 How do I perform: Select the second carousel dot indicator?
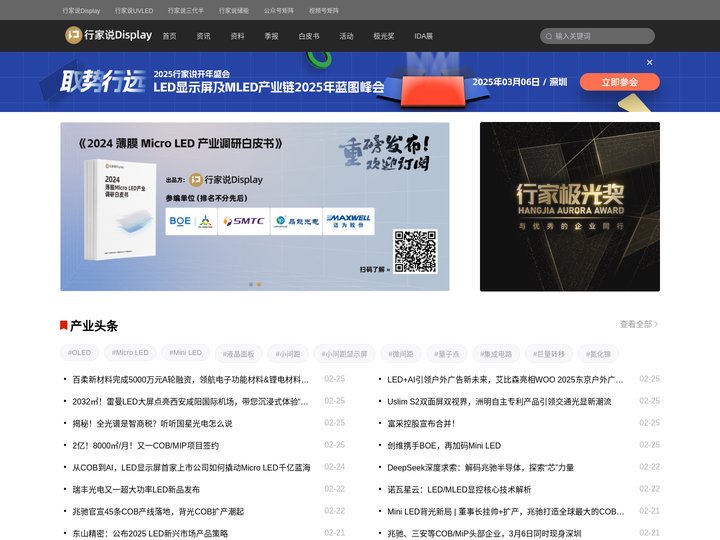[259, 285]
